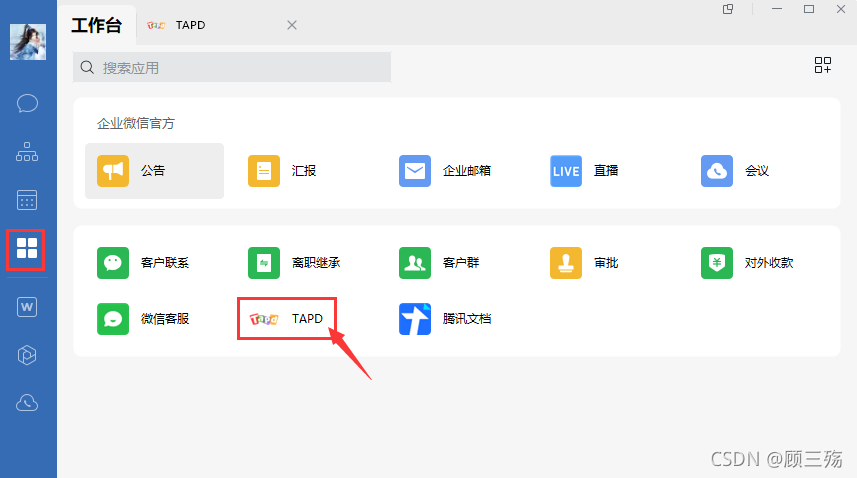Open the Contacts organization chart icon
Screen dimensions: 857x478
point(27,152)
